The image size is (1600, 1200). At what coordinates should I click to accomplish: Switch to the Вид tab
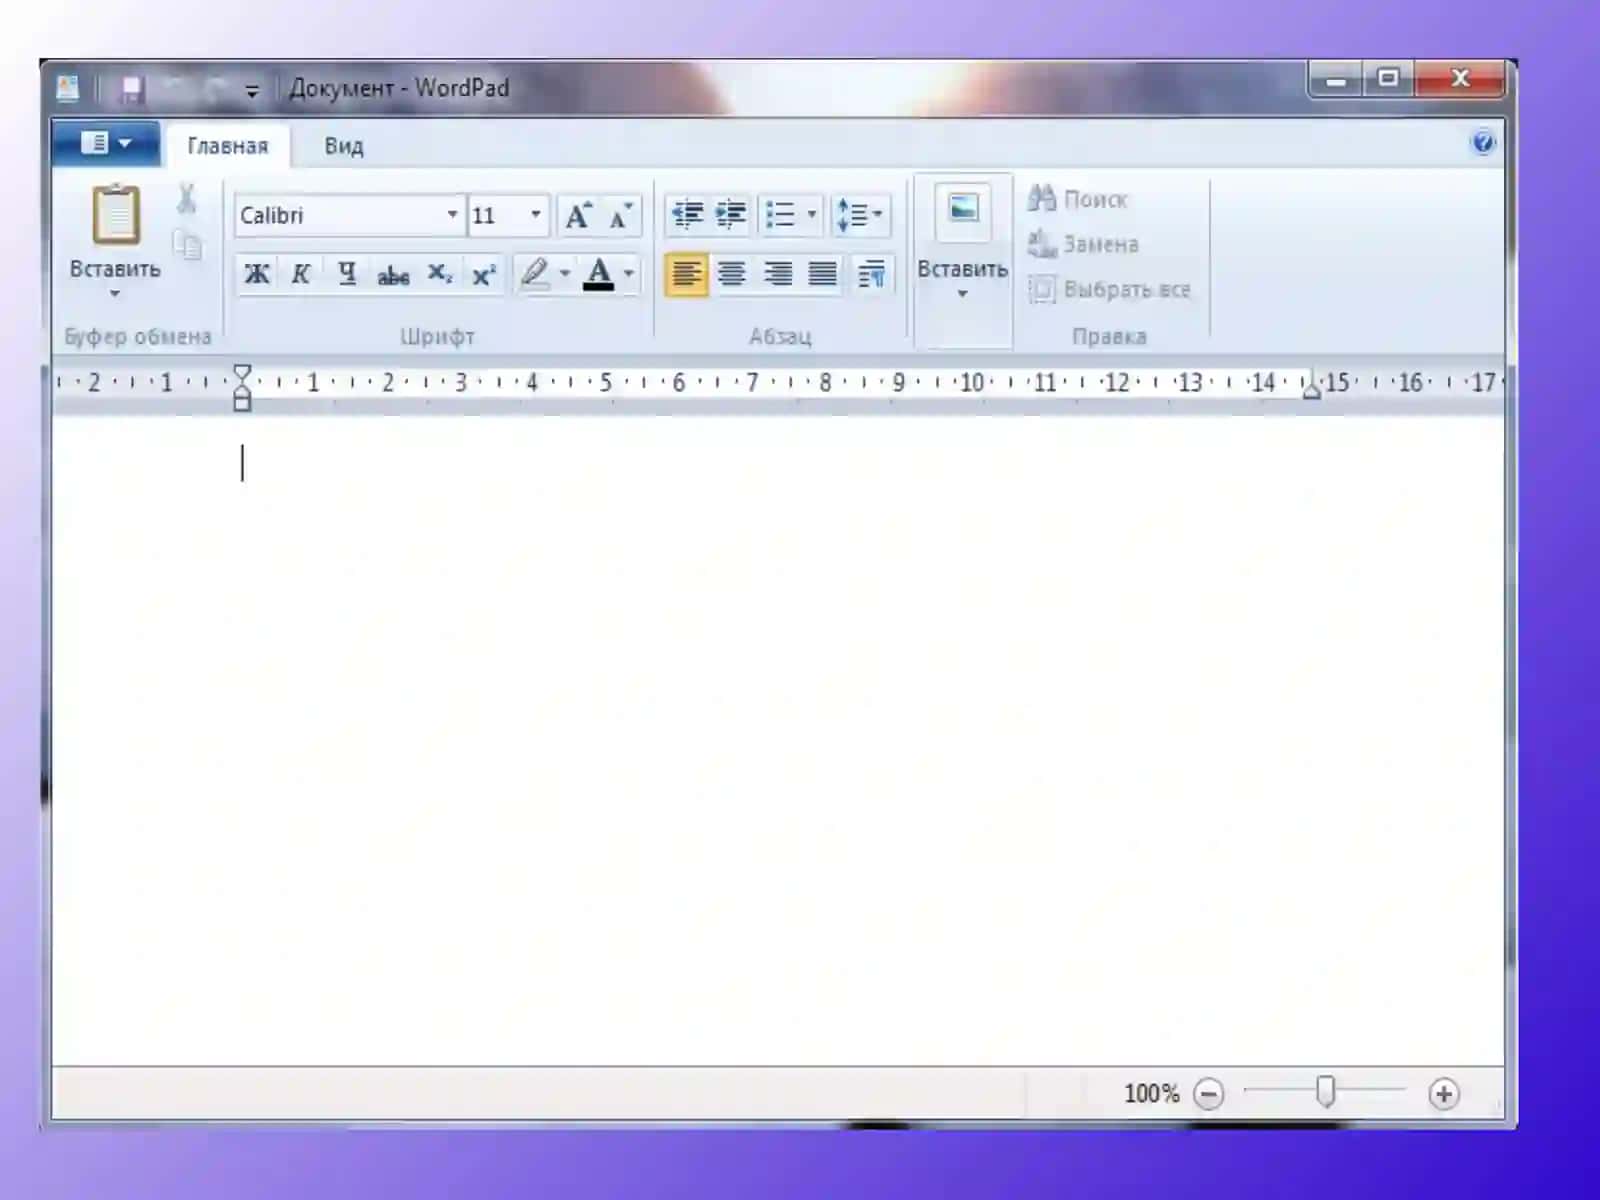[x=344, y=146]
